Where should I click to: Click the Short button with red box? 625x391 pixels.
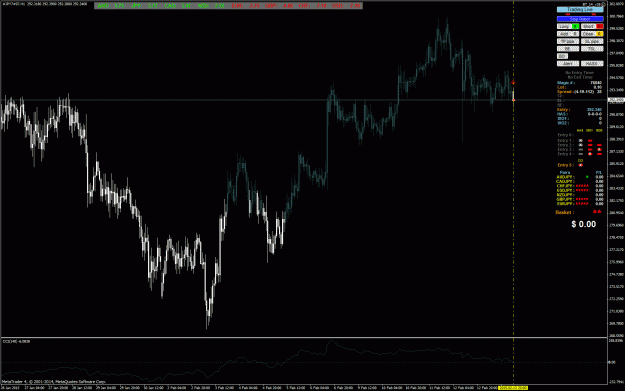[x=592, y=26]
